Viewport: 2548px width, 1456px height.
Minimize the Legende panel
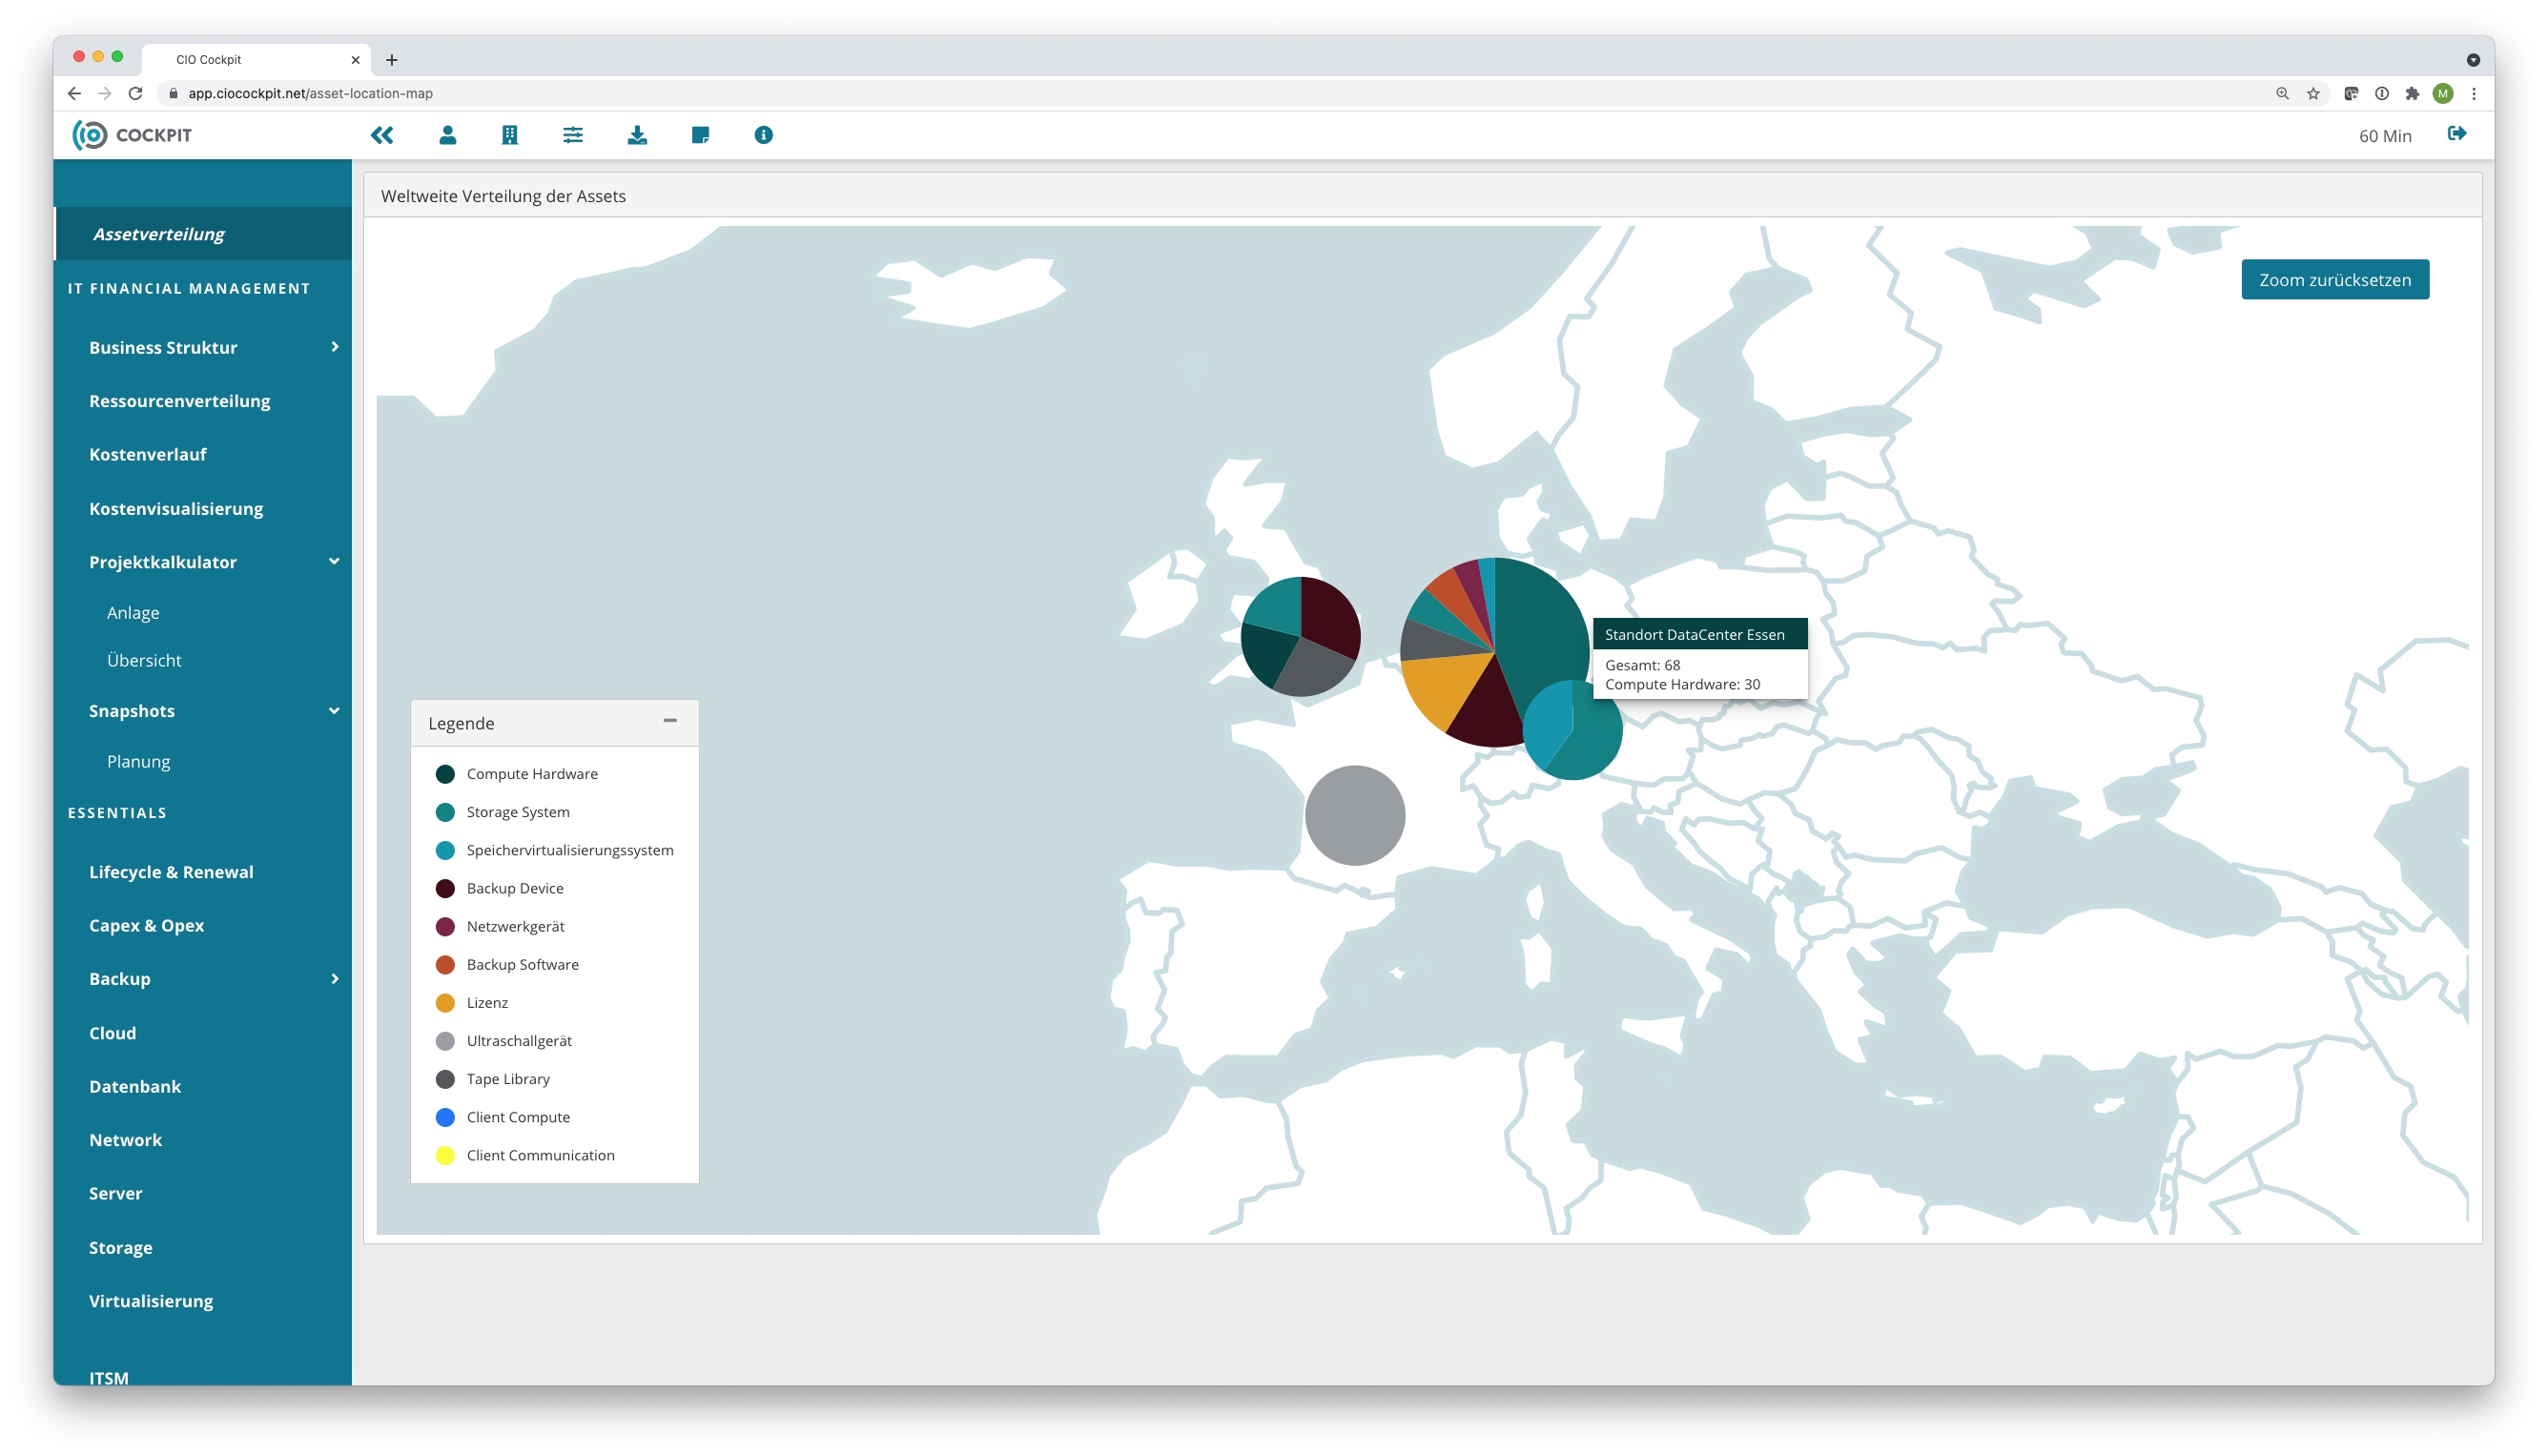(670, 721)
